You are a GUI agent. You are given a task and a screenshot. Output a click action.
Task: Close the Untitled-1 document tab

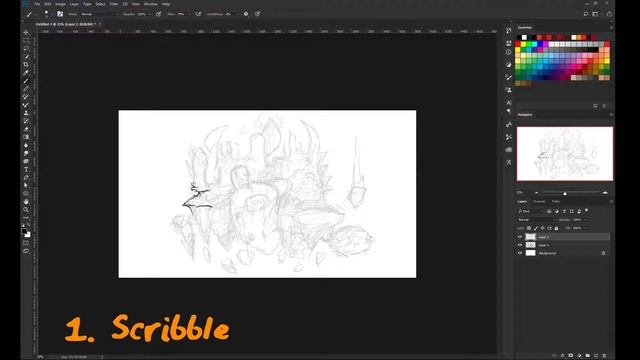(x=100, y=24)
